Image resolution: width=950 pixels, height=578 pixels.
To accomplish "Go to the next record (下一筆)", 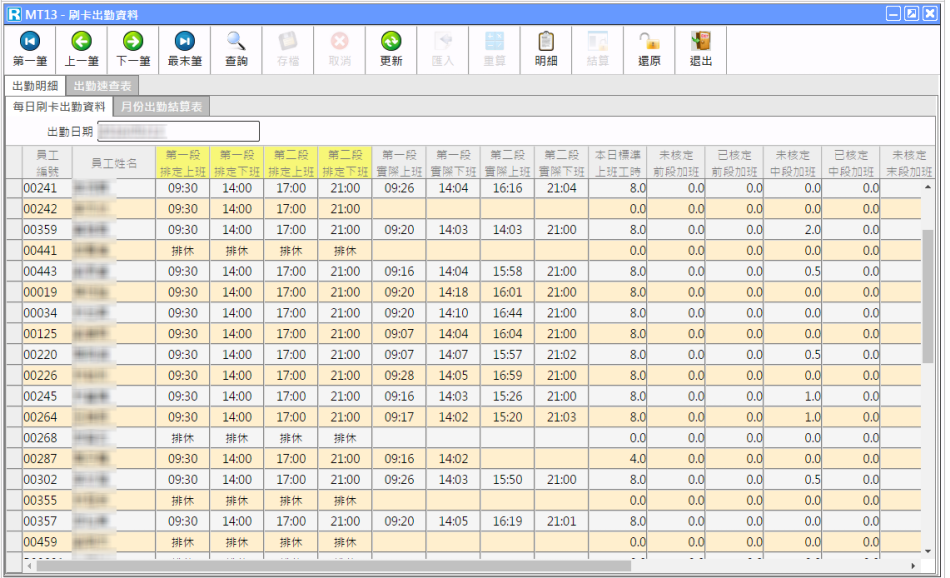I will 133,49.
